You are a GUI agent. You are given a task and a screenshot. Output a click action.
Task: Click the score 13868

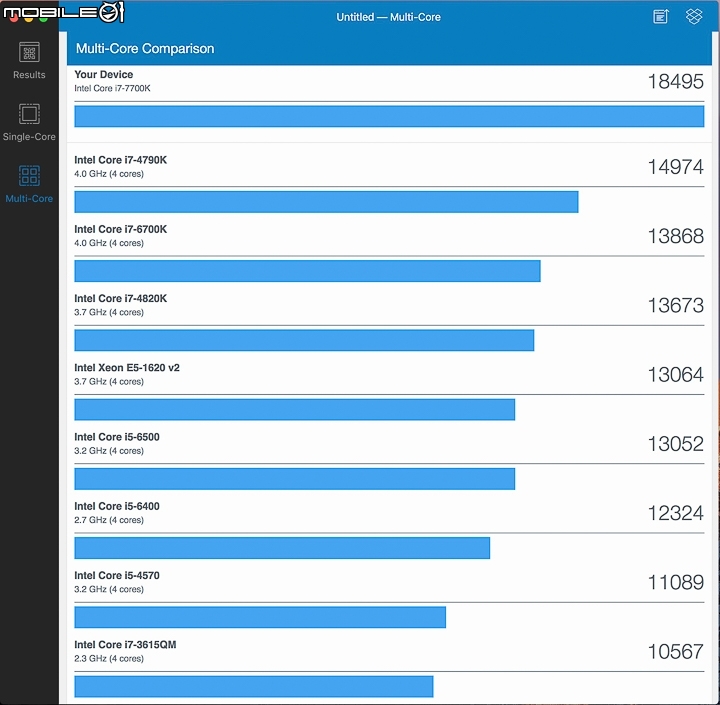click(675, 237)
